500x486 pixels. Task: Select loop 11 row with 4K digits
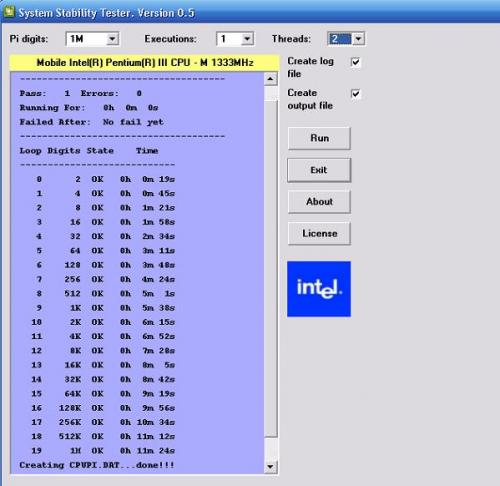(x=103, y=337)
